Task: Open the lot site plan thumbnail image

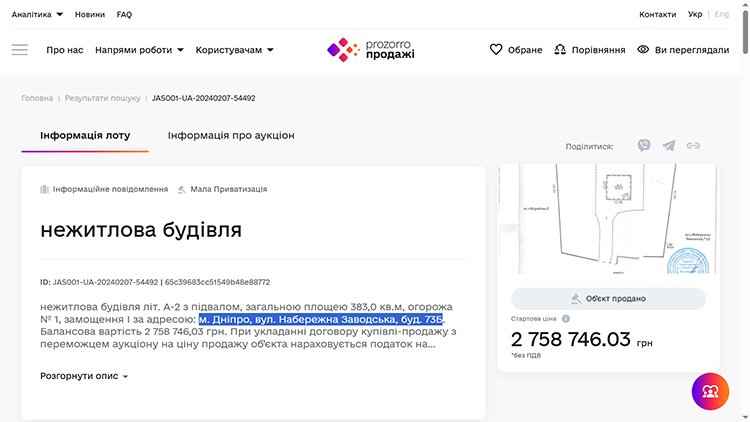Action: tap(608, 219)
